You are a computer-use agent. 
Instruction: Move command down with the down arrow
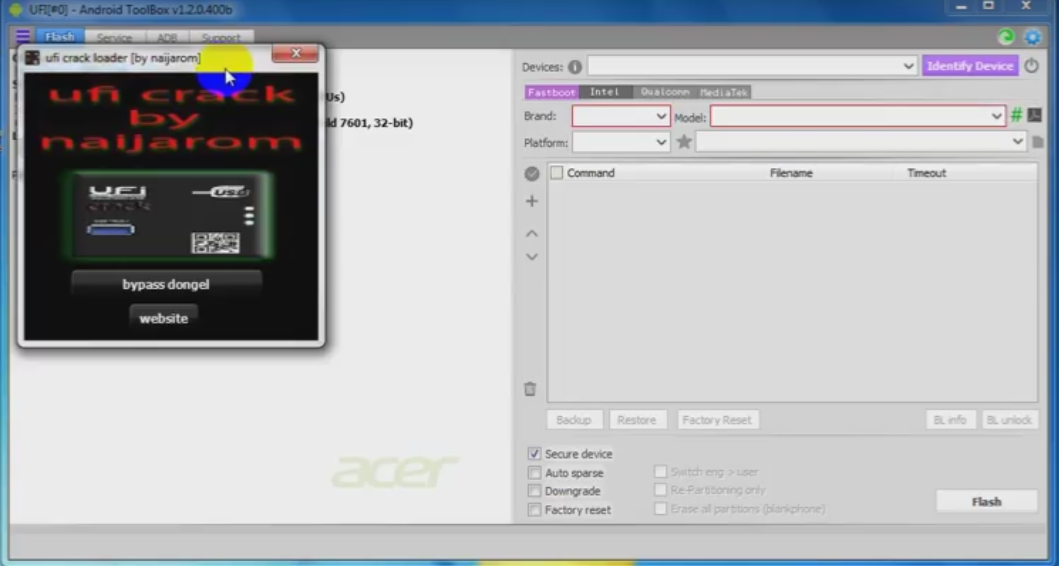pos(532,257)
